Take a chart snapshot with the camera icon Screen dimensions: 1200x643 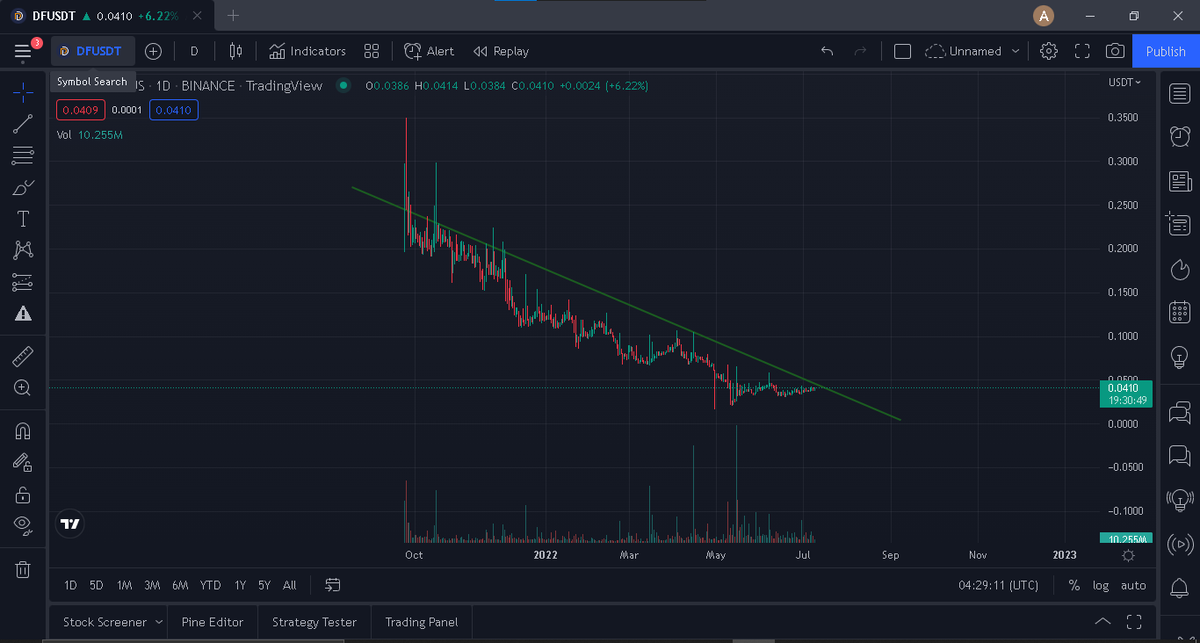click(1115, 51)
